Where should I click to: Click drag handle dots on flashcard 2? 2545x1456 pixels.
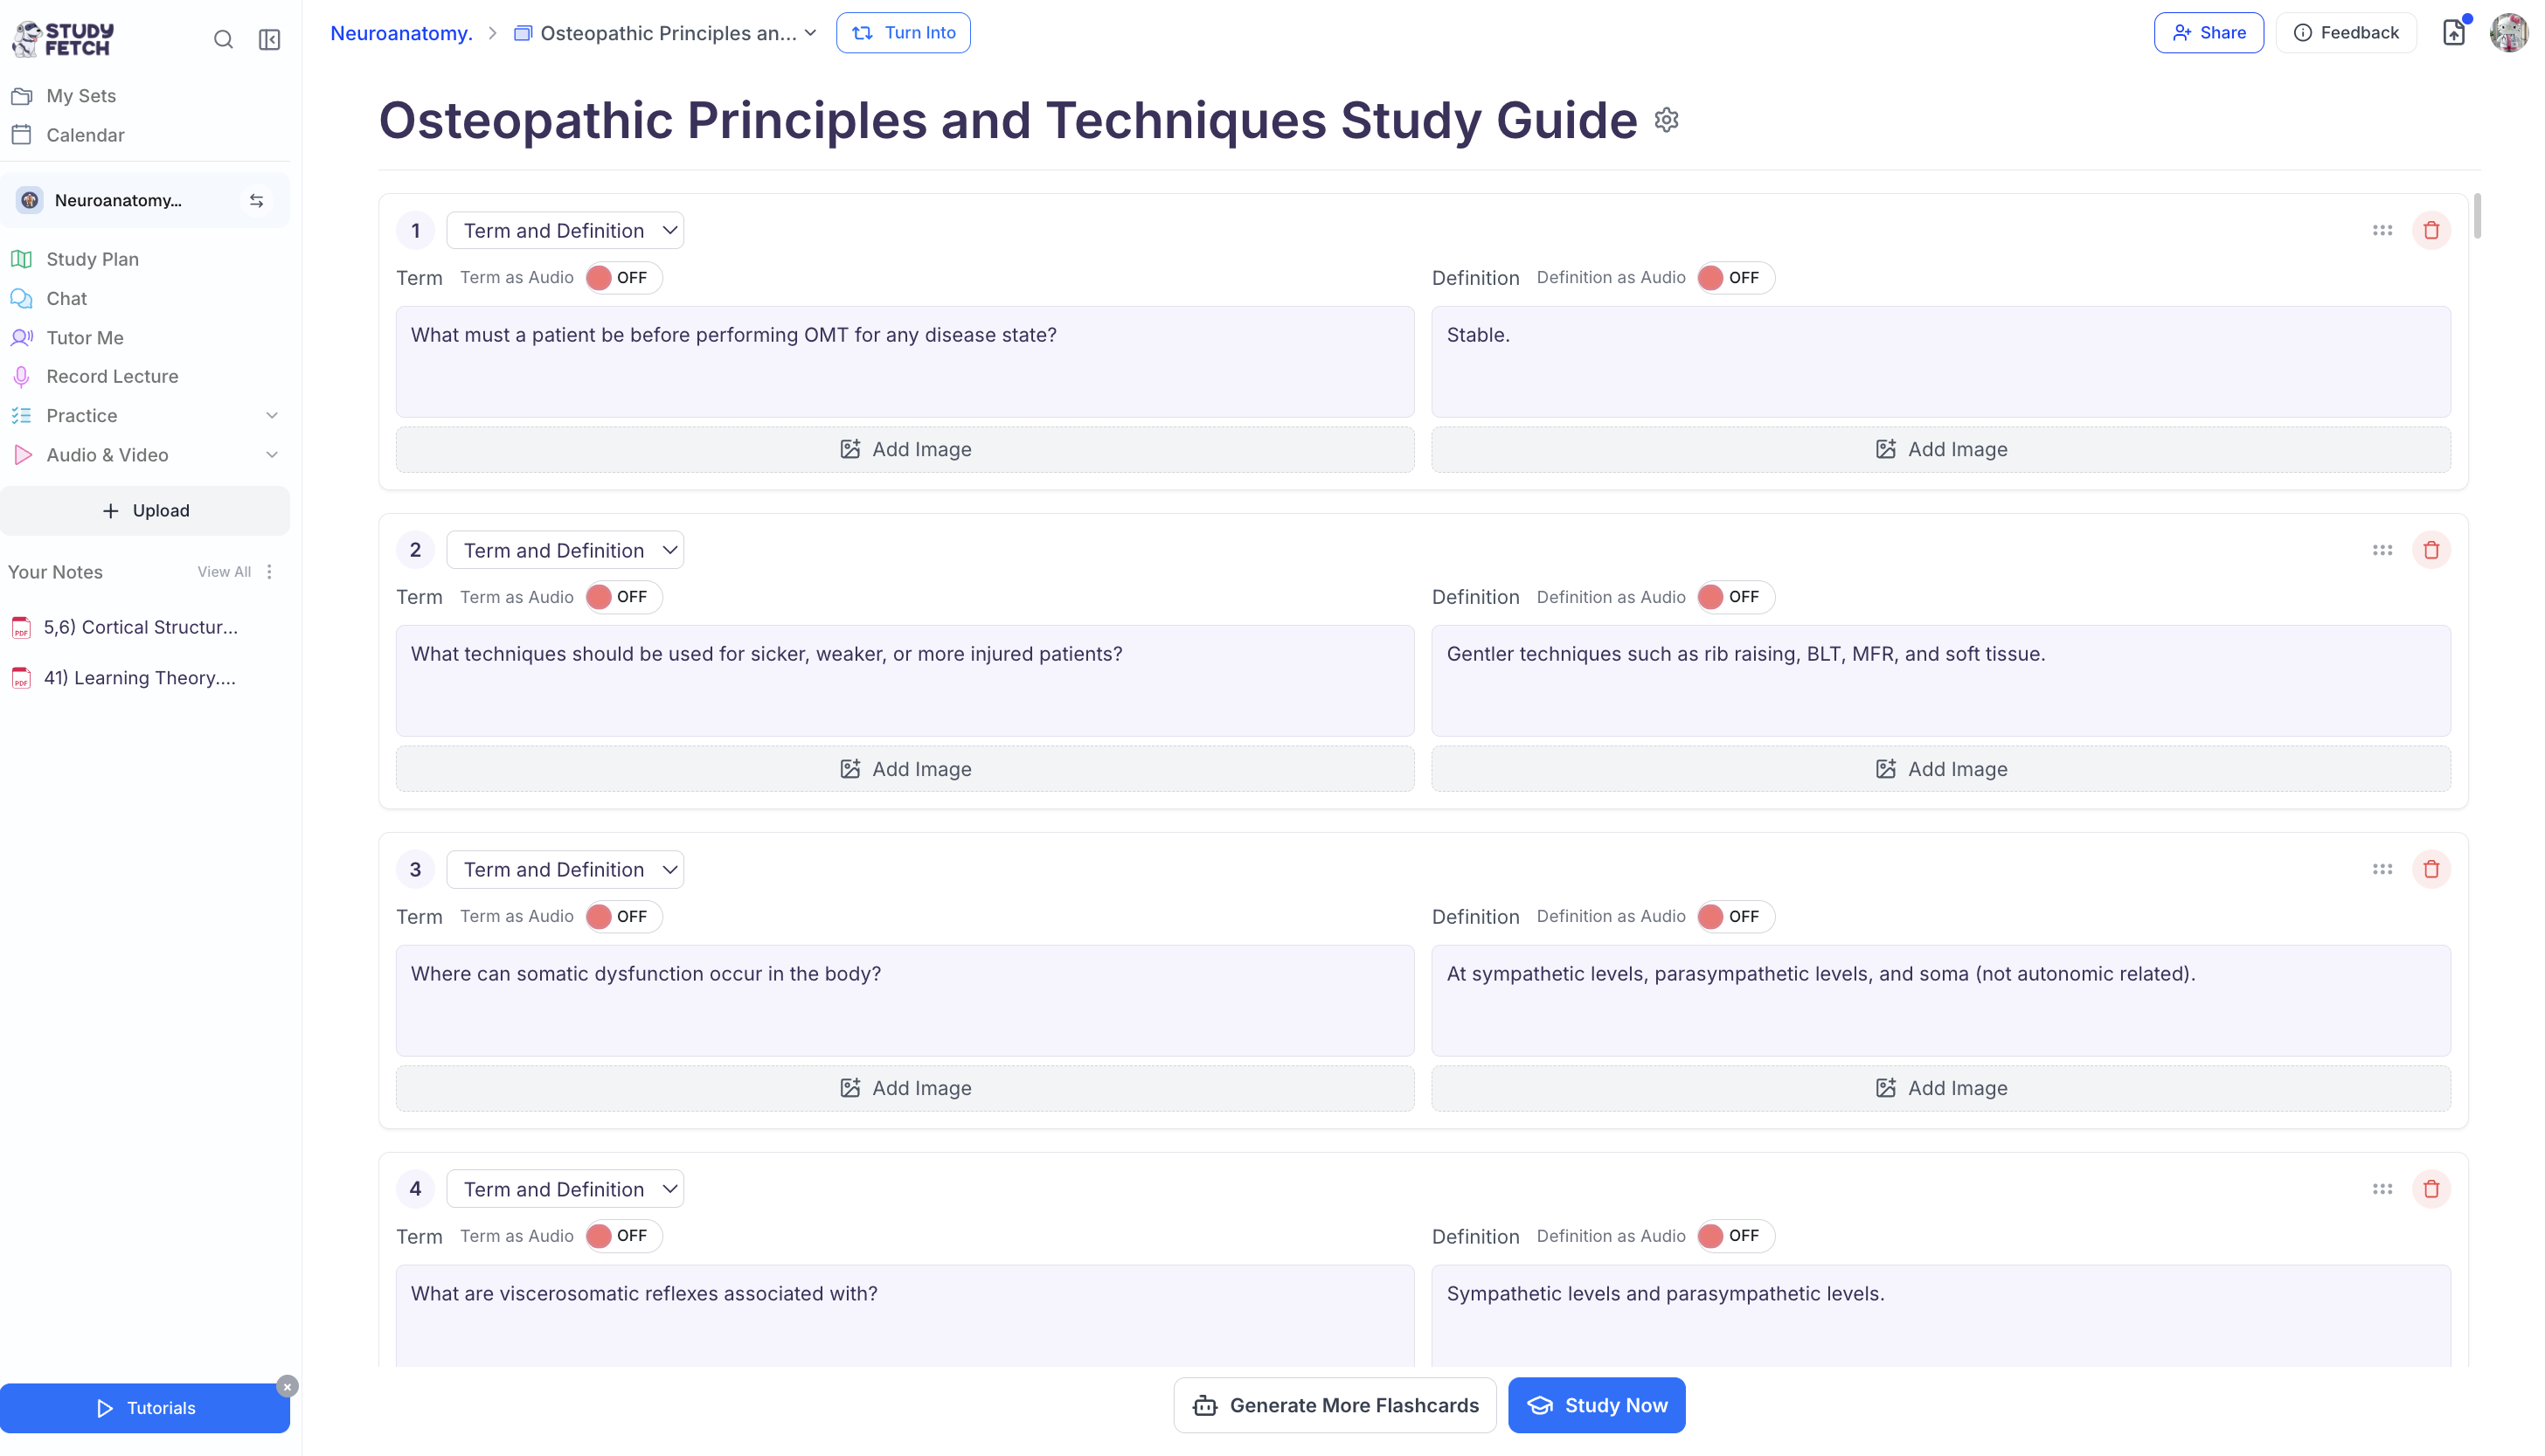coord(2382,550)
